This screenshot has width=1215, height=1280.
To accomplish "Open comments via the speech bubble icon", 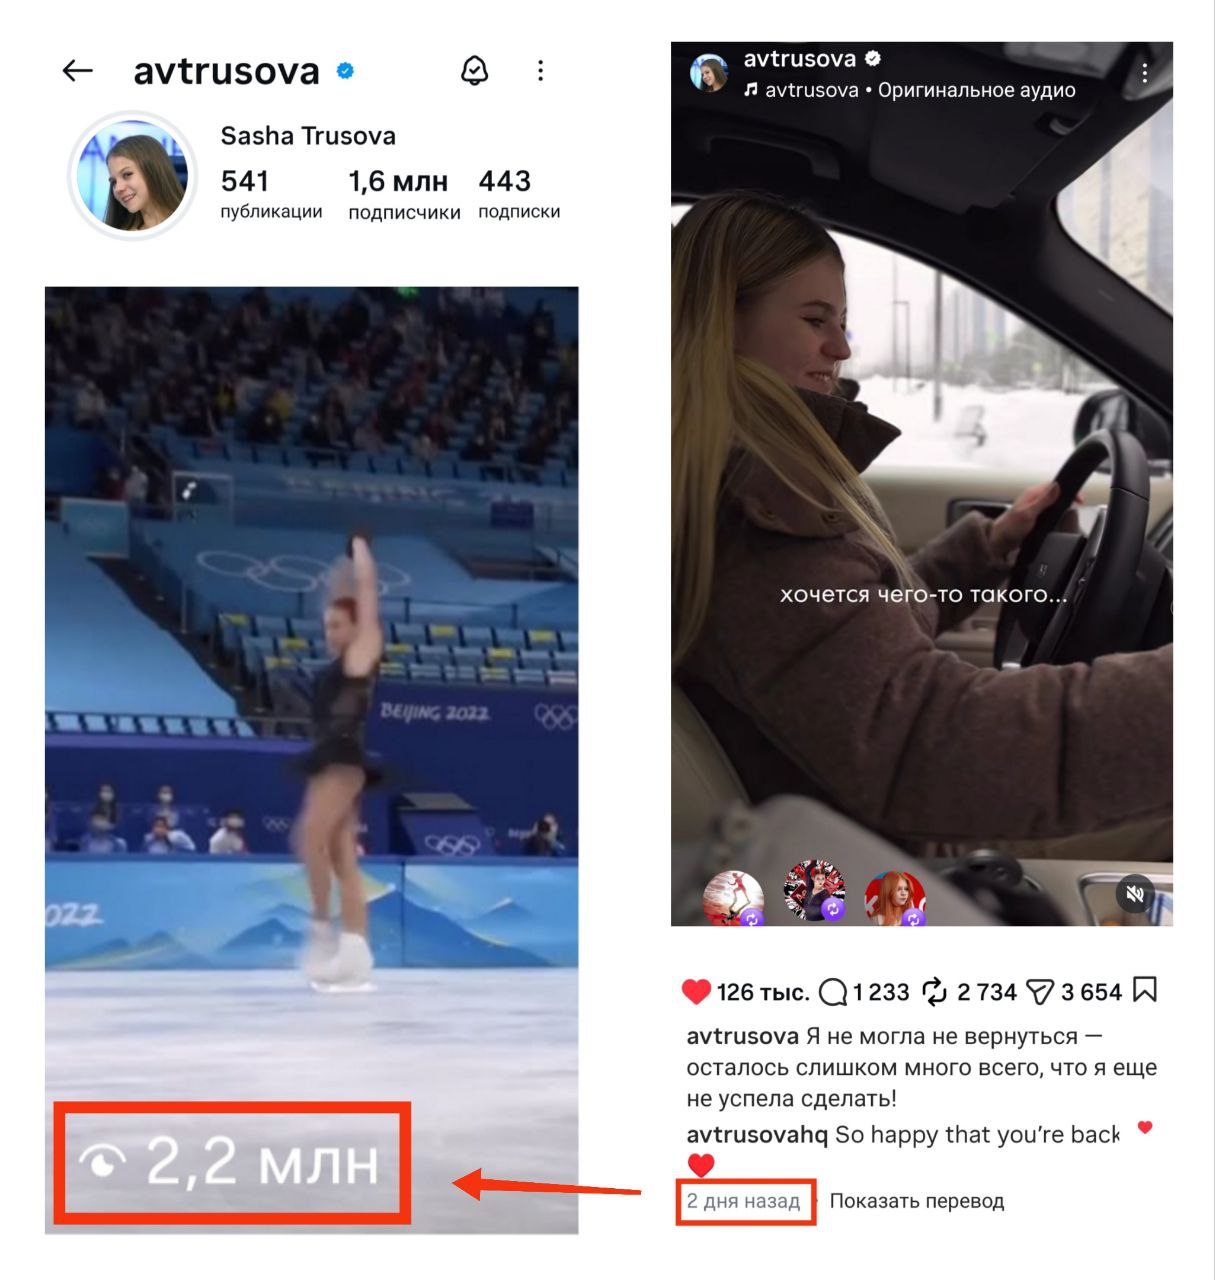I will tap(833, 992).
